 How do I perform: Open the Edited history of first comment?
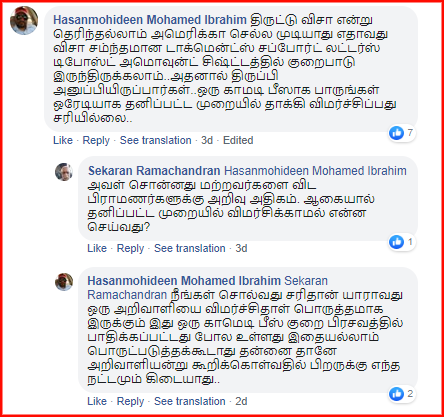point(238,140)
